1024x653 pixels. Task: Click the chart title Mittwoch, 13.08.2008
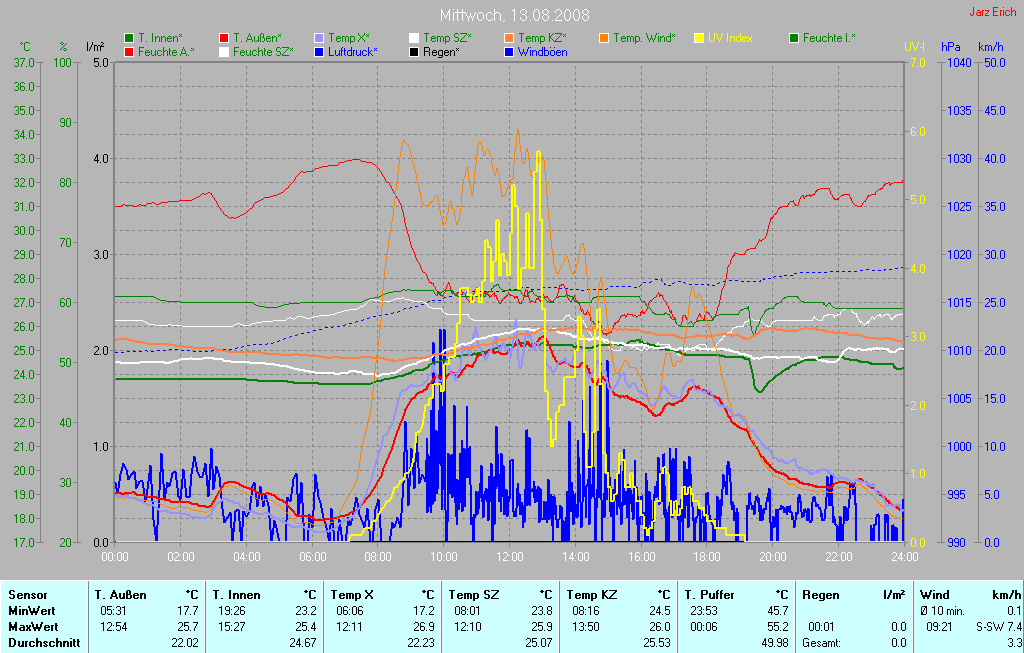515,15
